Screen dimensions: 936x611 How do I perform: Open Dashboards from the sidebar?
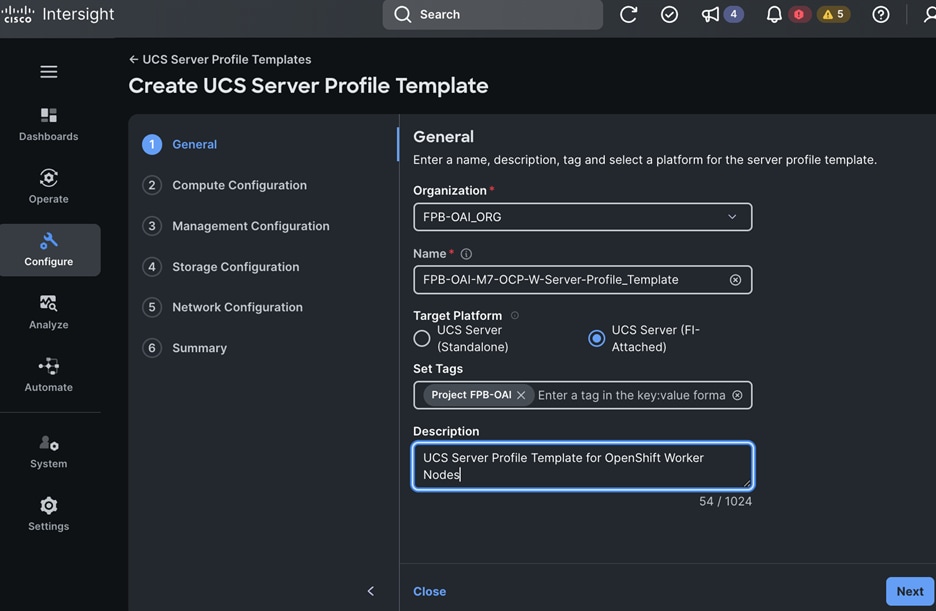(49, 124)
